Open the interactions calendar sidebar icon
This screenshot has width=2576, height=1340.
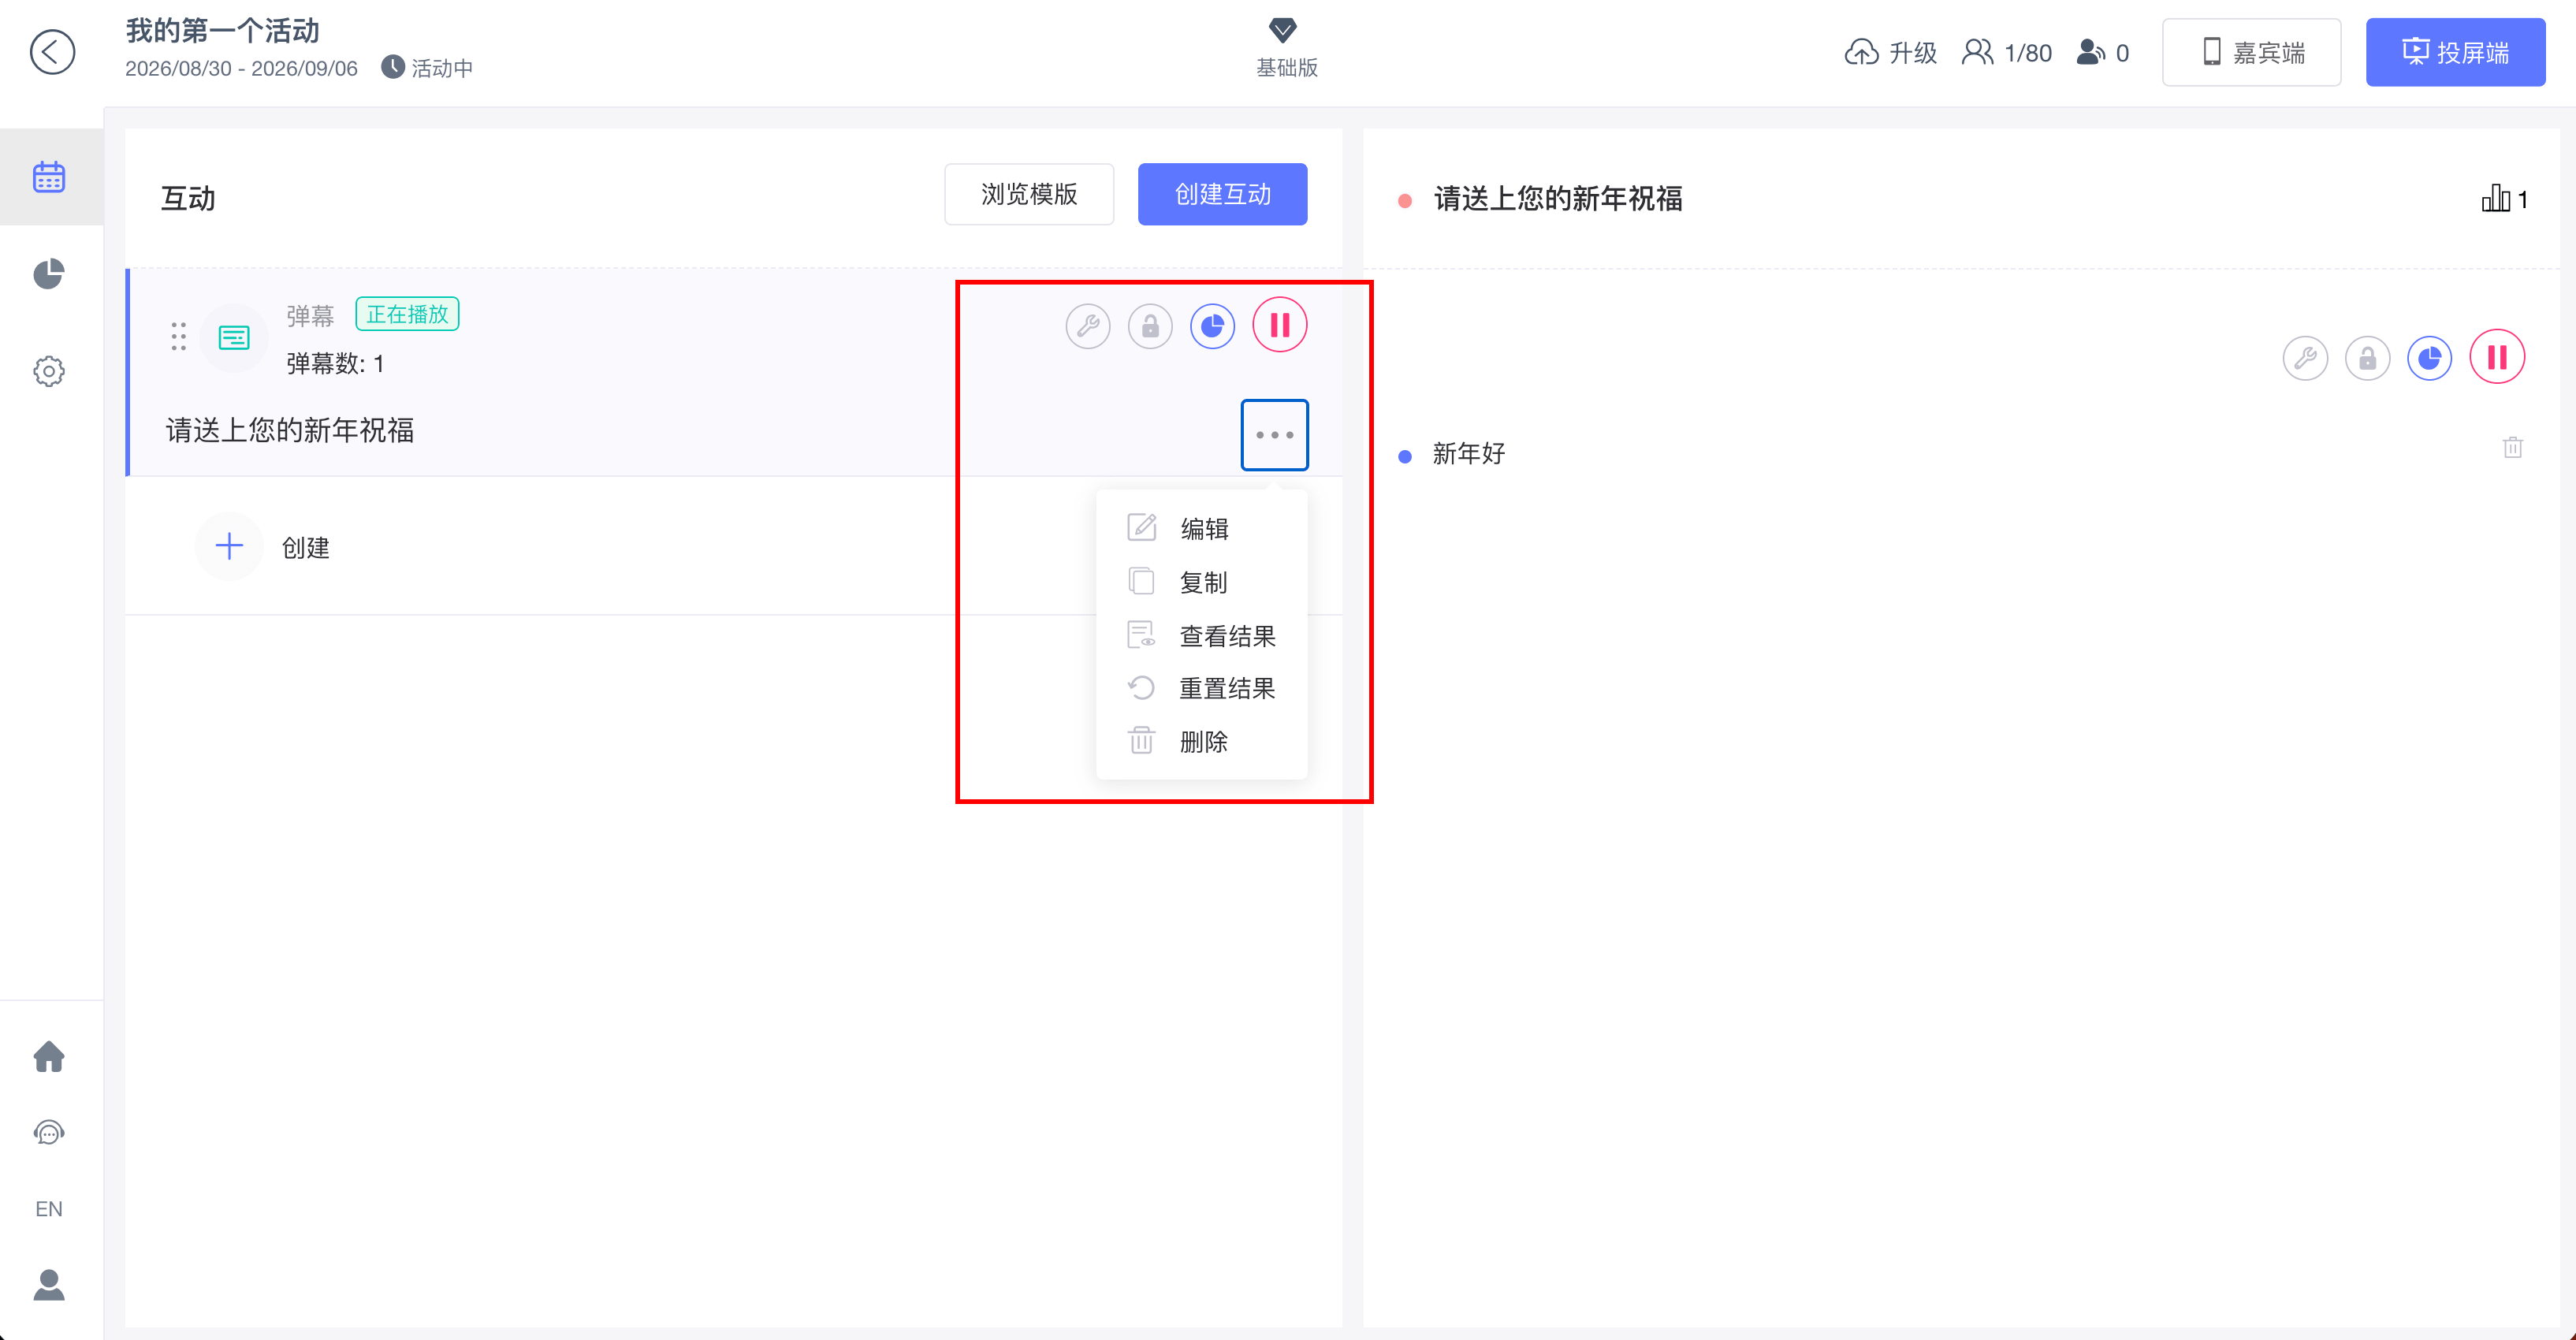(49, 177)
